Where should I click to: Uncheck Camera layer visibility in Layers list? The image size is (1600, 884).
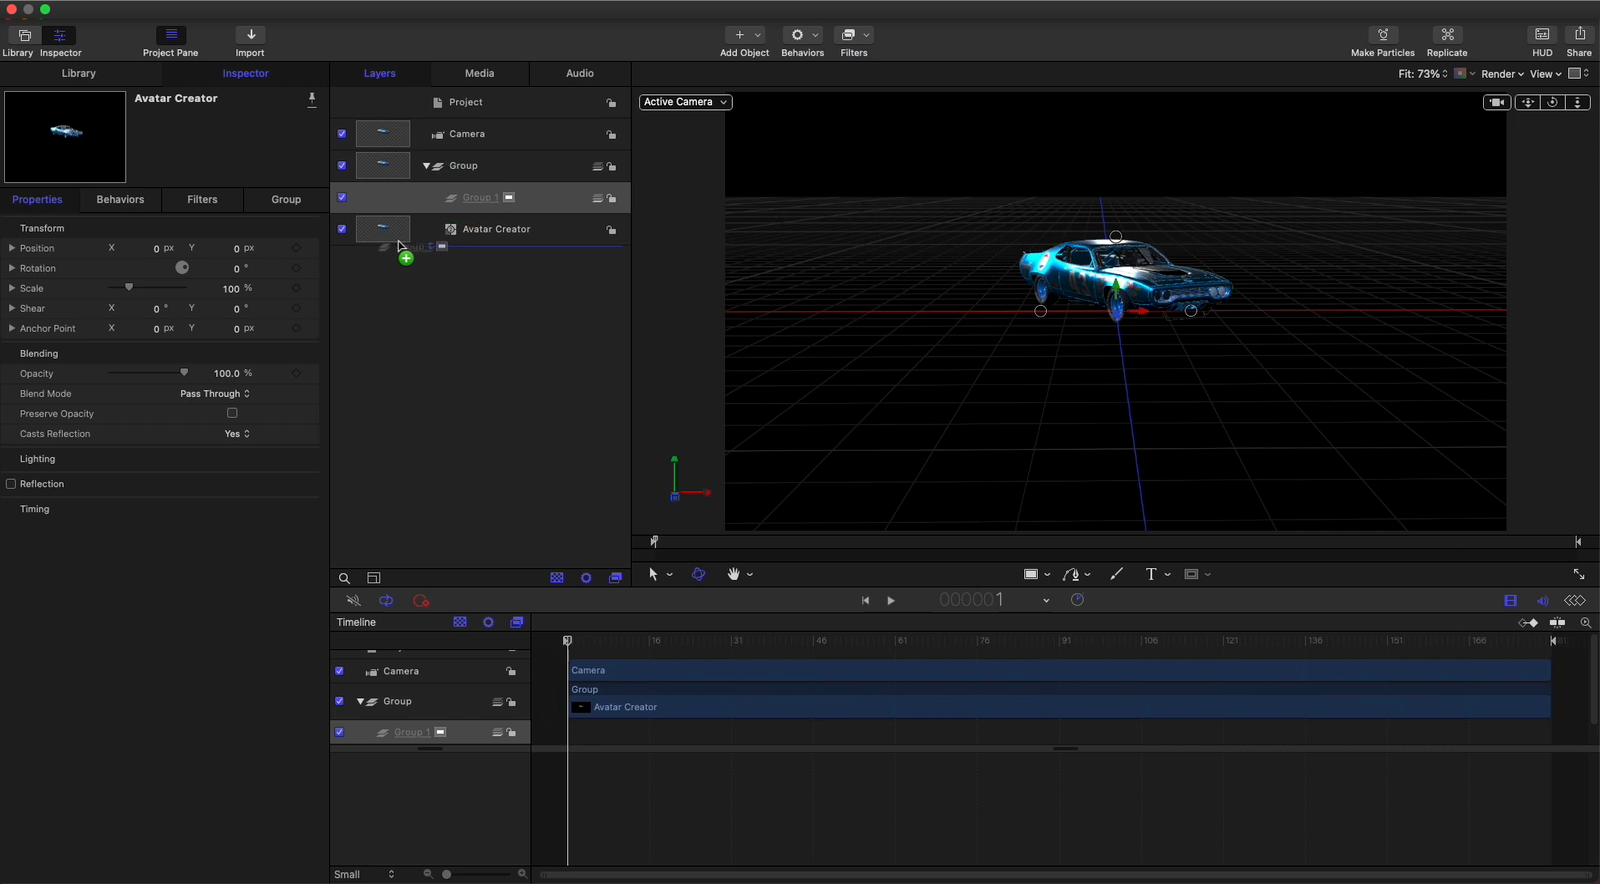tap(342, 134)
